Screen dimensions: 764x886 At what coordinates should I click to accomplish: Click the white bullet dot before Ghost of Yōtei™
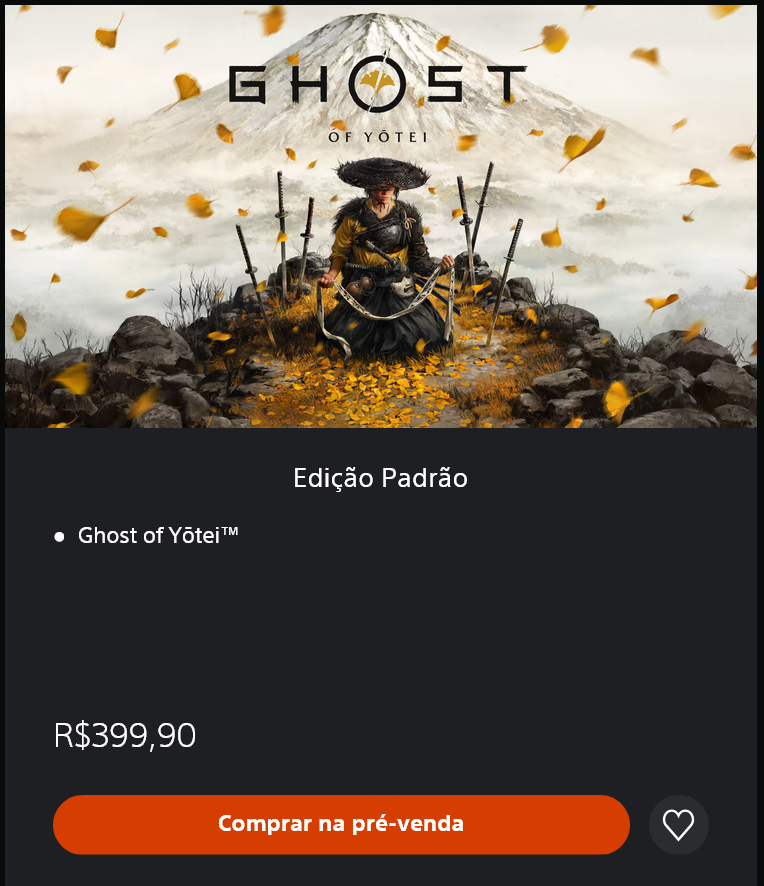pyautogui.click(x=59, y=536)
